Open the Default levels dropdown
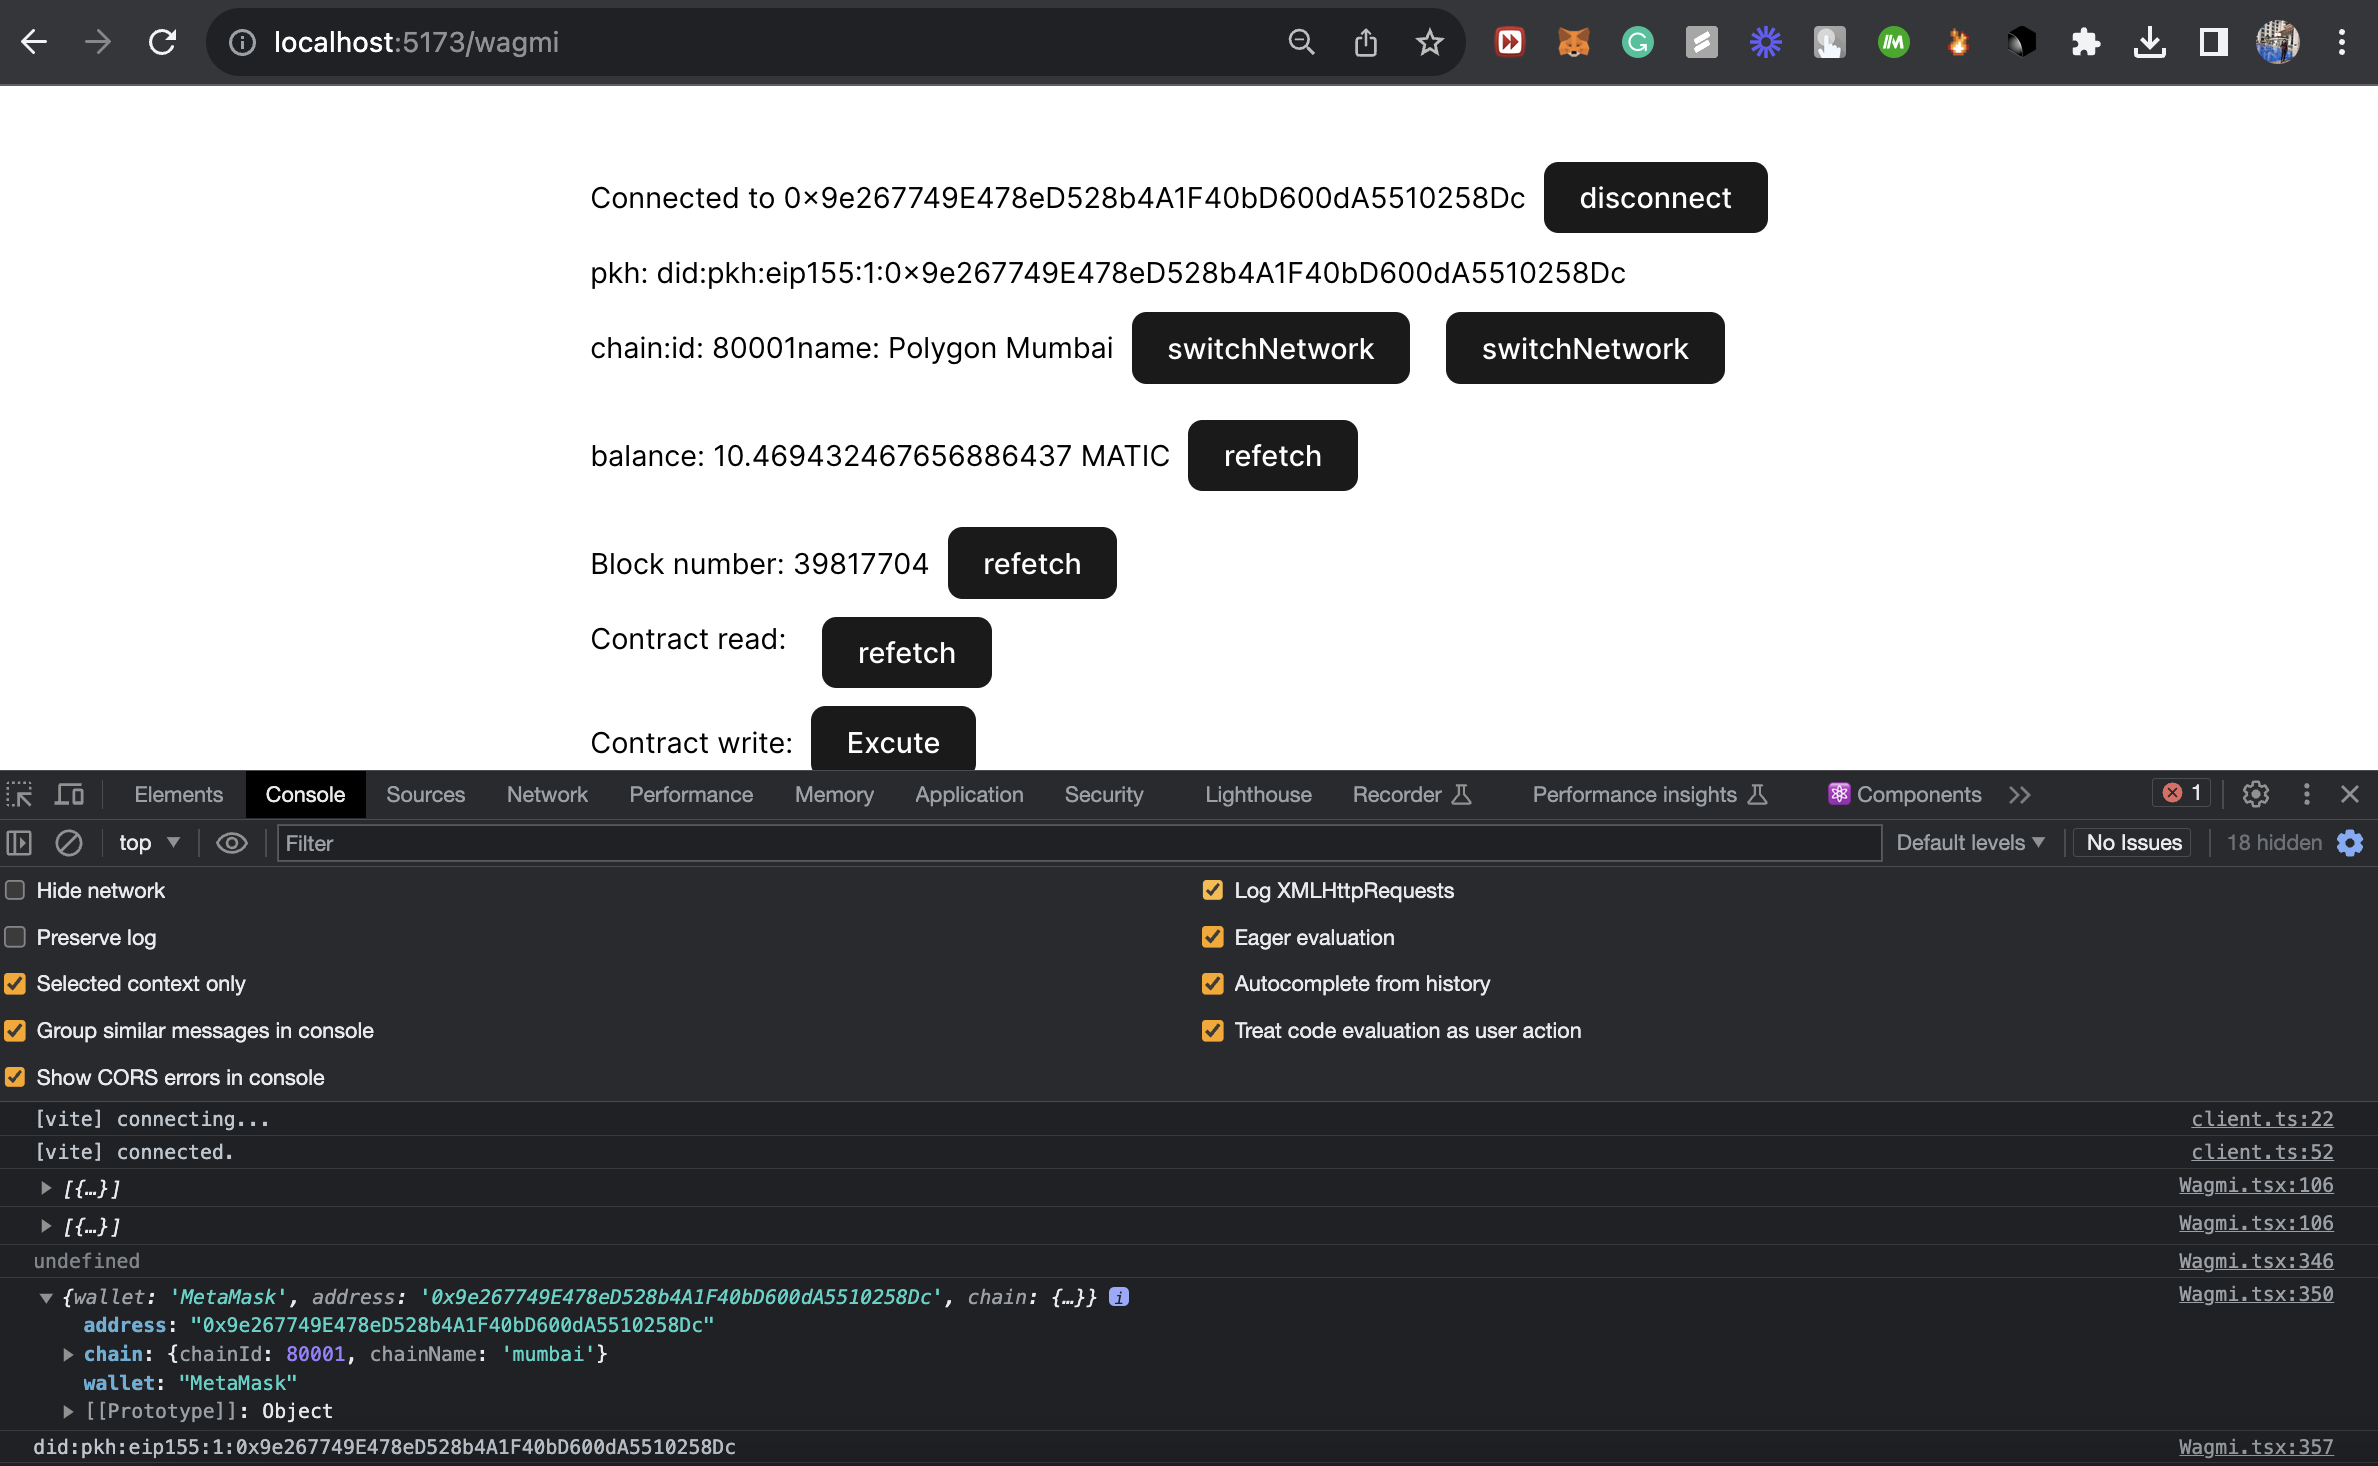The image size is (2378, 1466). [x=1969, y=843]
